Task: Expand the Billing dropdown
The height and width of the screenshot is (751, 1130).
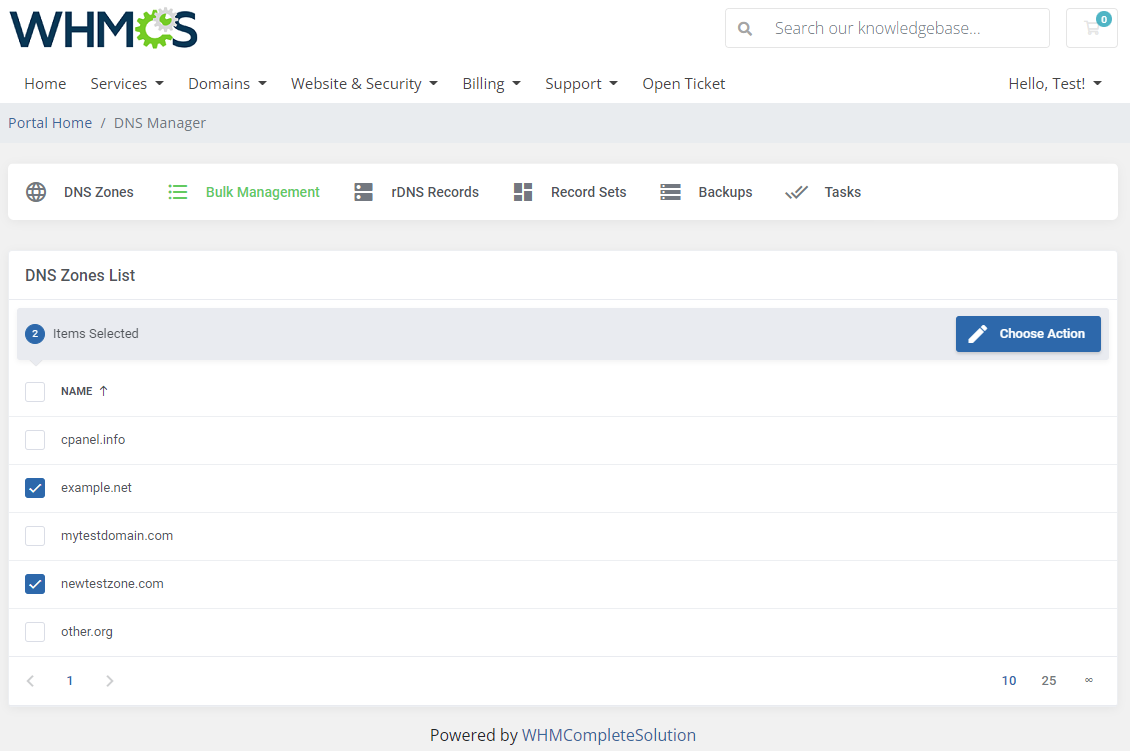Action: [491, 84]
